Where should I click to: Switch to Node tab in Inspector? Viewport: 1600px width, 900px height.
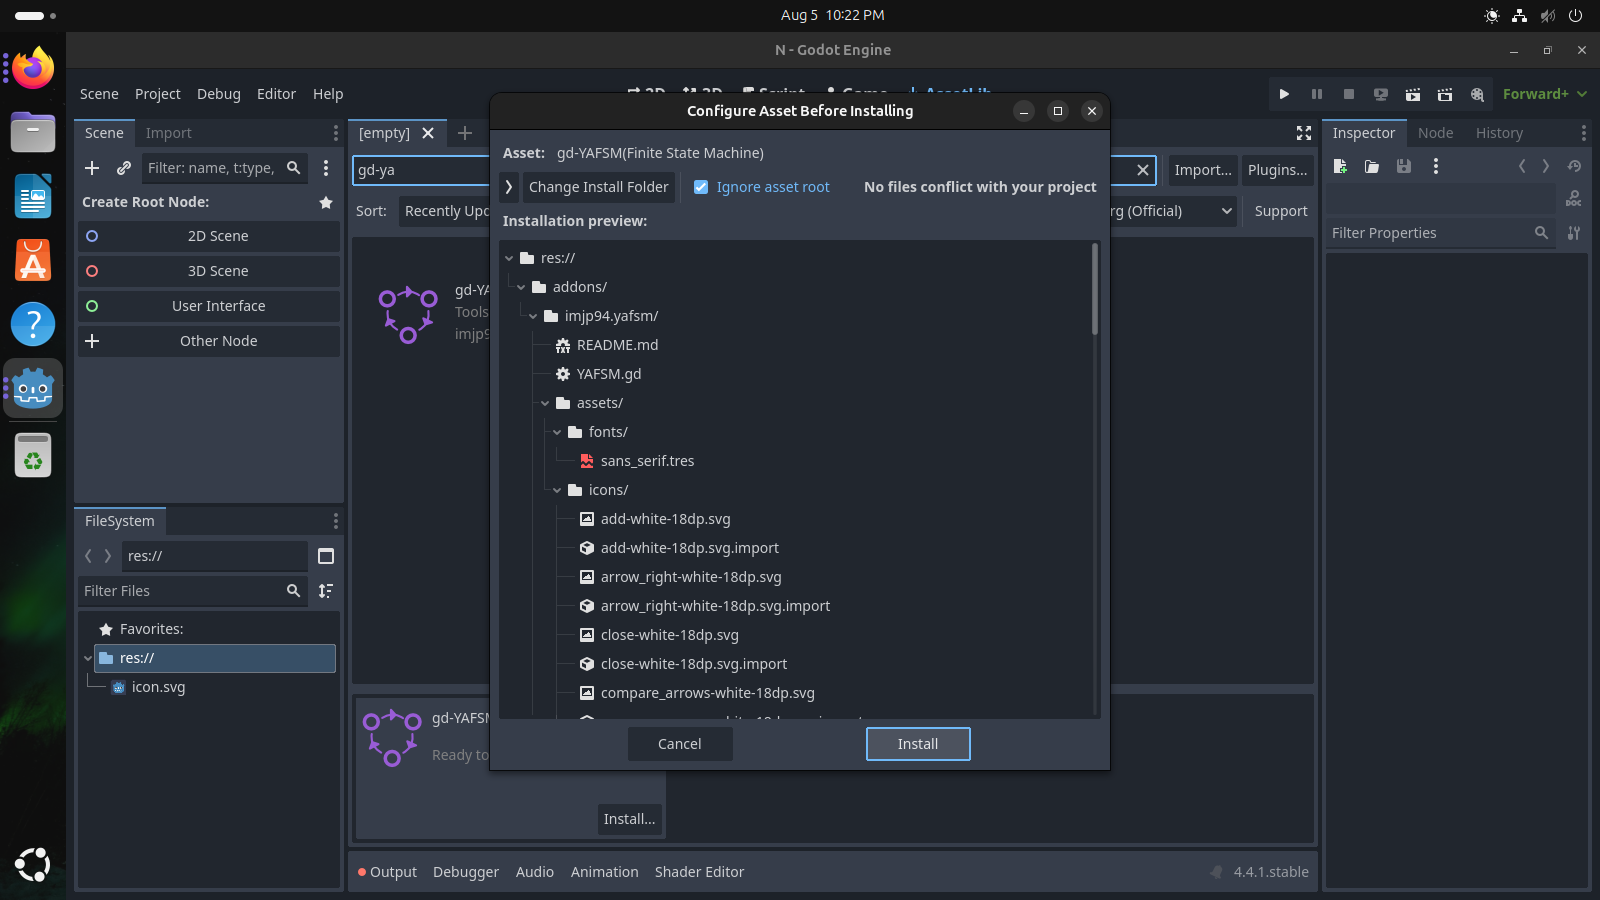pyautogui.click(x=1435, y=133)
